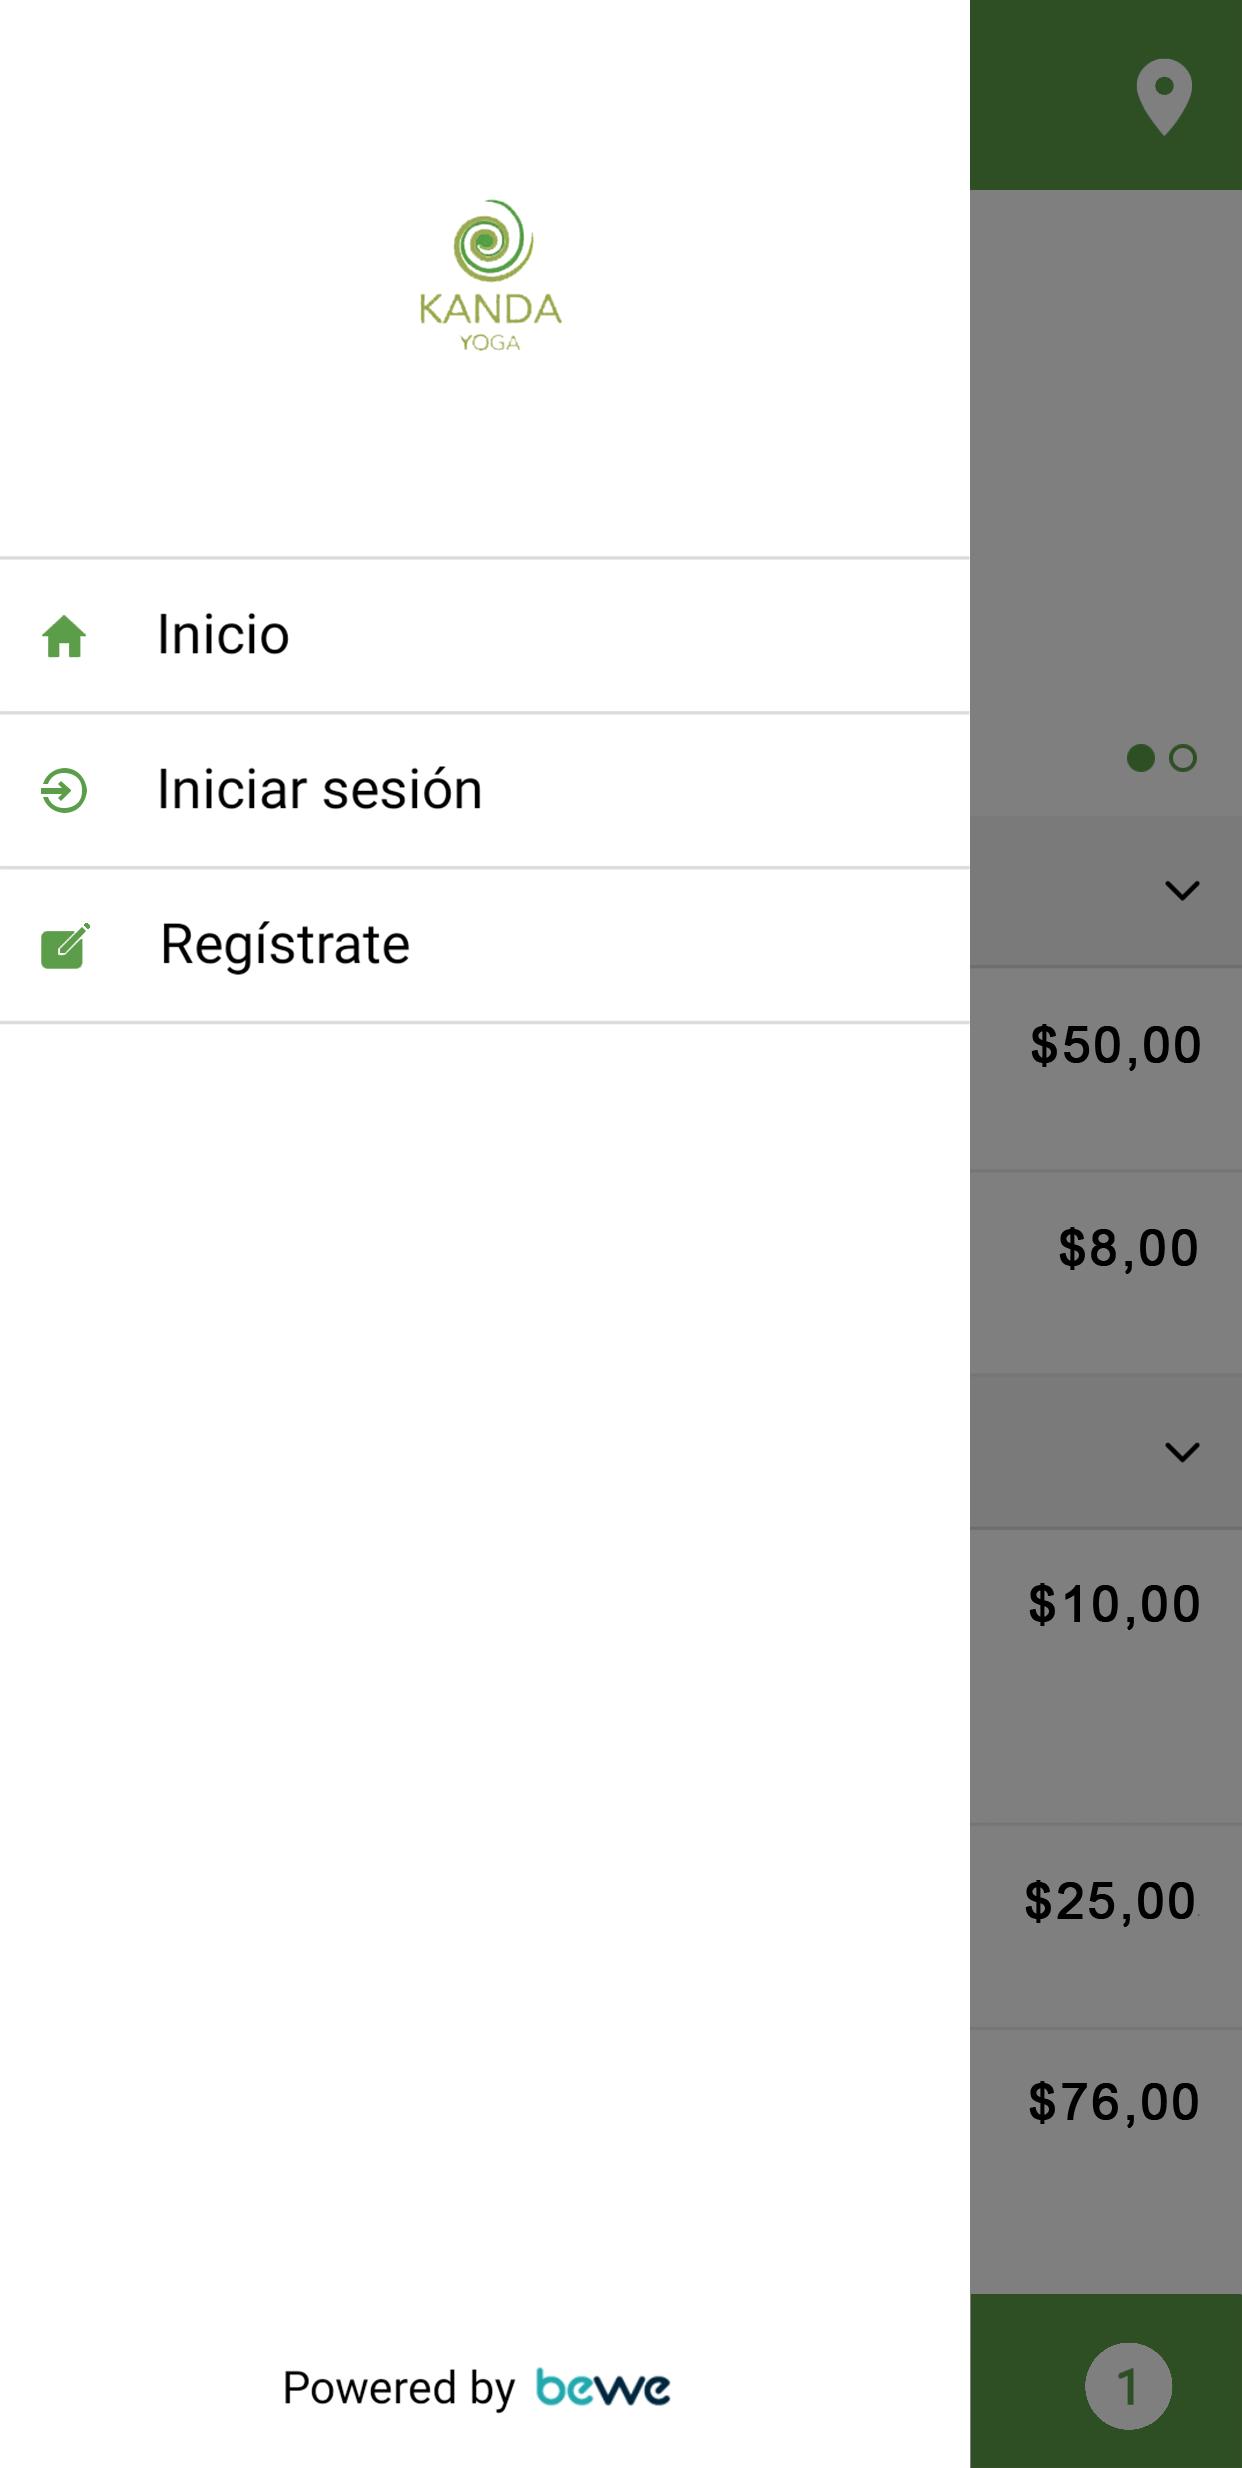The width and height of the screenshot is (1242, 2468).
Task: Open the Inicio menu item
Action: click(485, 636)
